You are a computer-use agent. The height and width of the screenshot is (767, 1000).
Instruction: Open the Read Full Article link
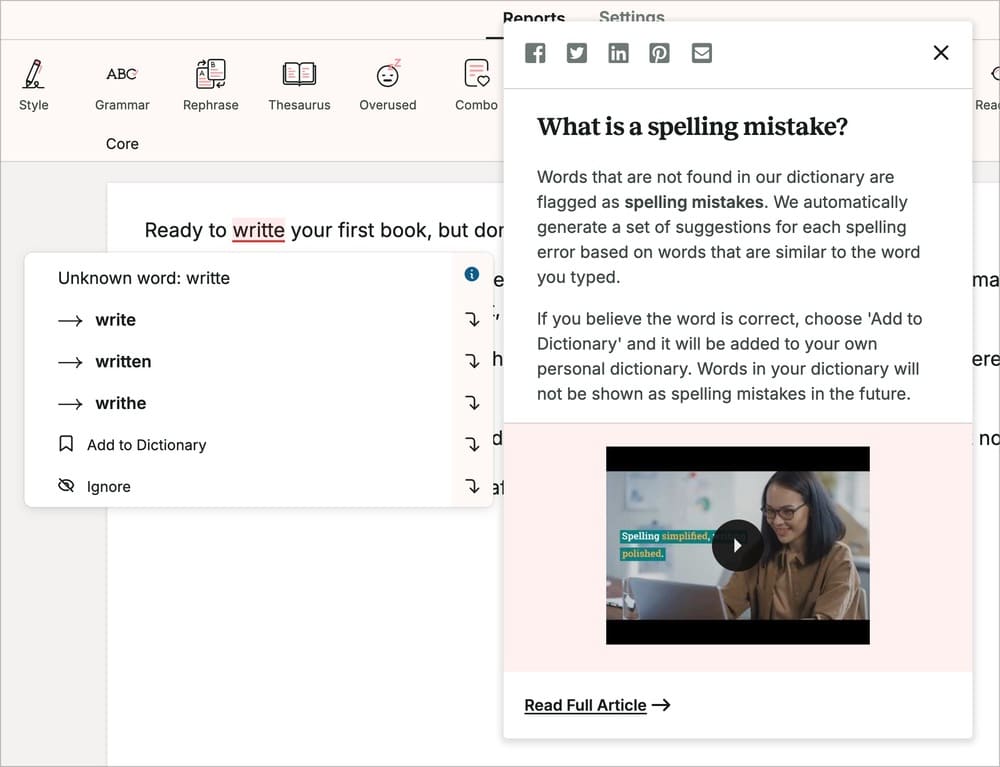tap(597, 705)
